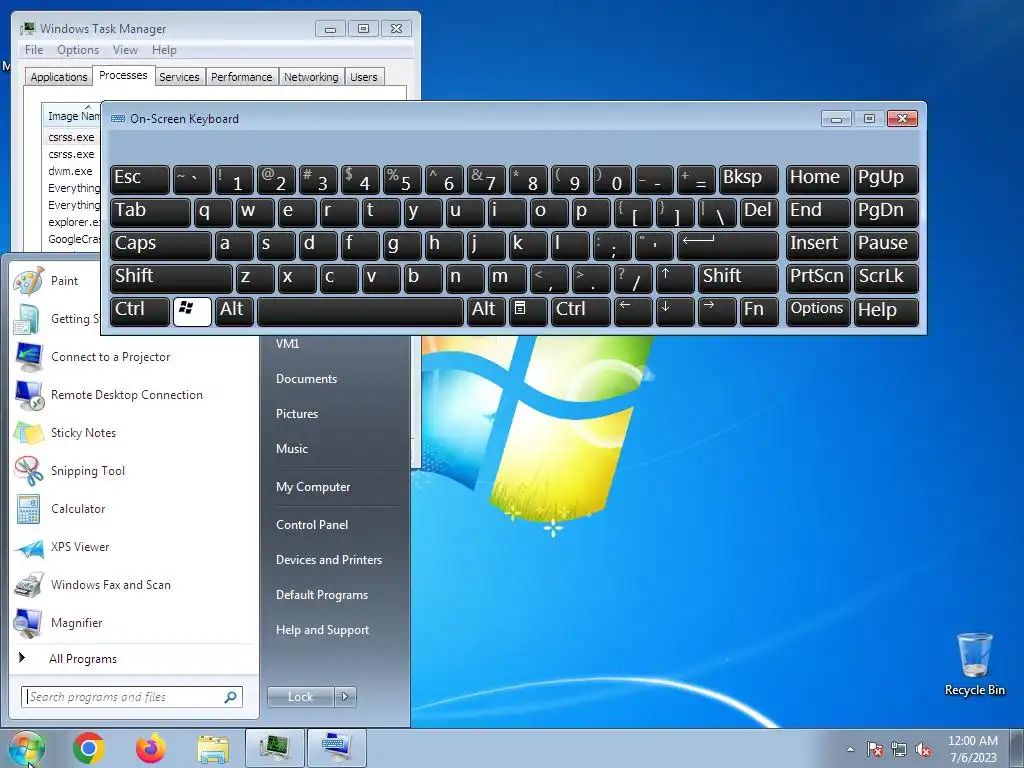Toggle ScrLk key on on-screen keyboard
The width and height of the screenshot is (1024, 768).
coord(886,278)
